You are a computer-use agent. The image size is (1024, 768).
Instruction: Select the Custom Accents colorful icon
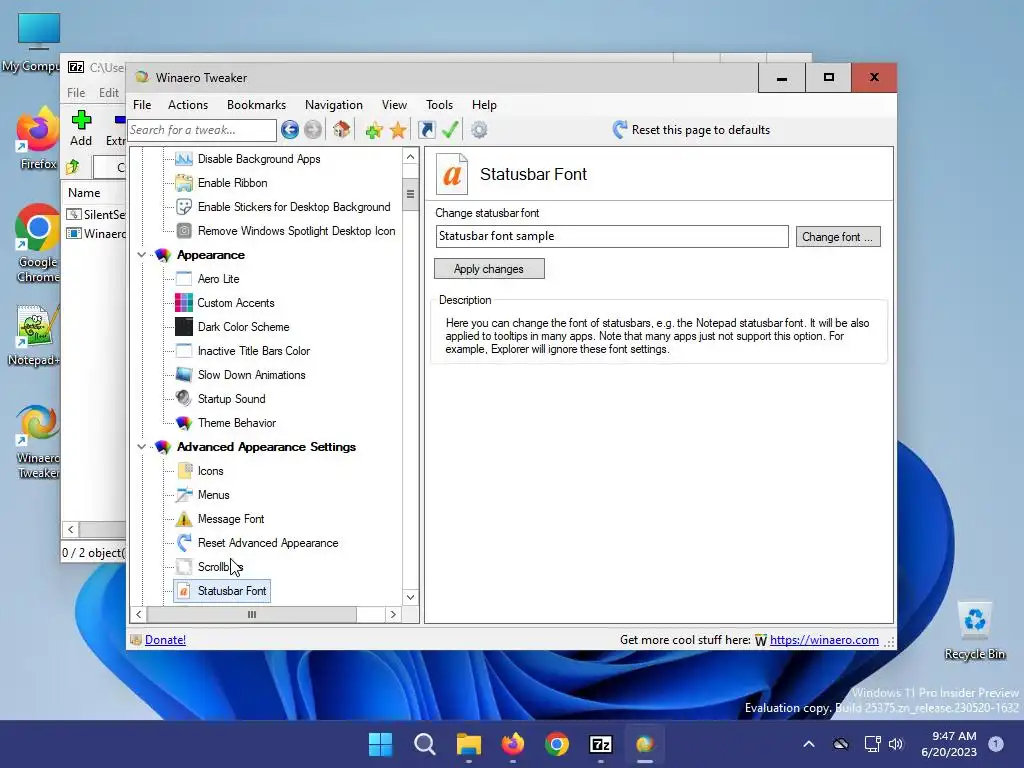pos(184,302)
